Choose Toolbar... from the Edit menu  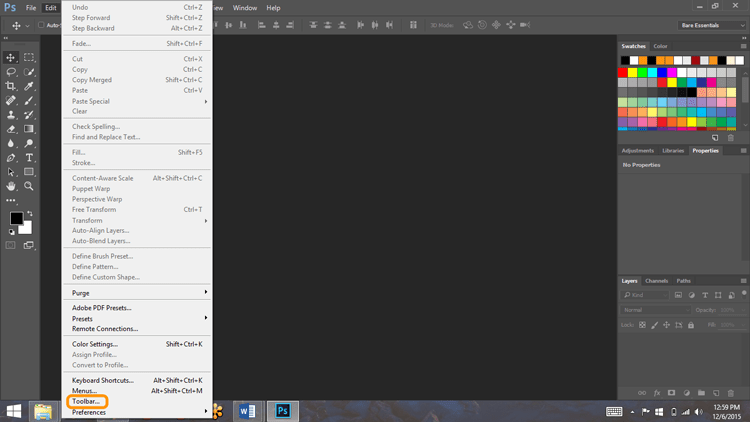tap(87, 401)
